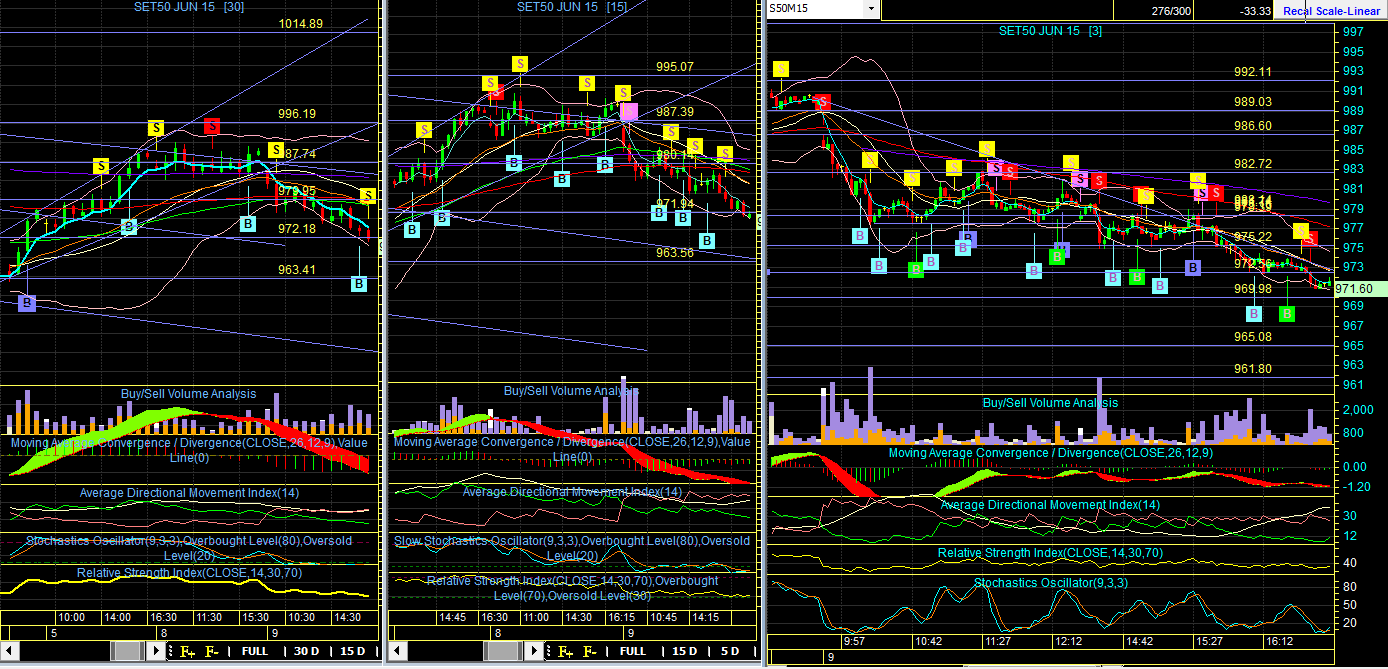Click the 961.80 level label
Screen dimensions: 1388x669
point(1253,369)
